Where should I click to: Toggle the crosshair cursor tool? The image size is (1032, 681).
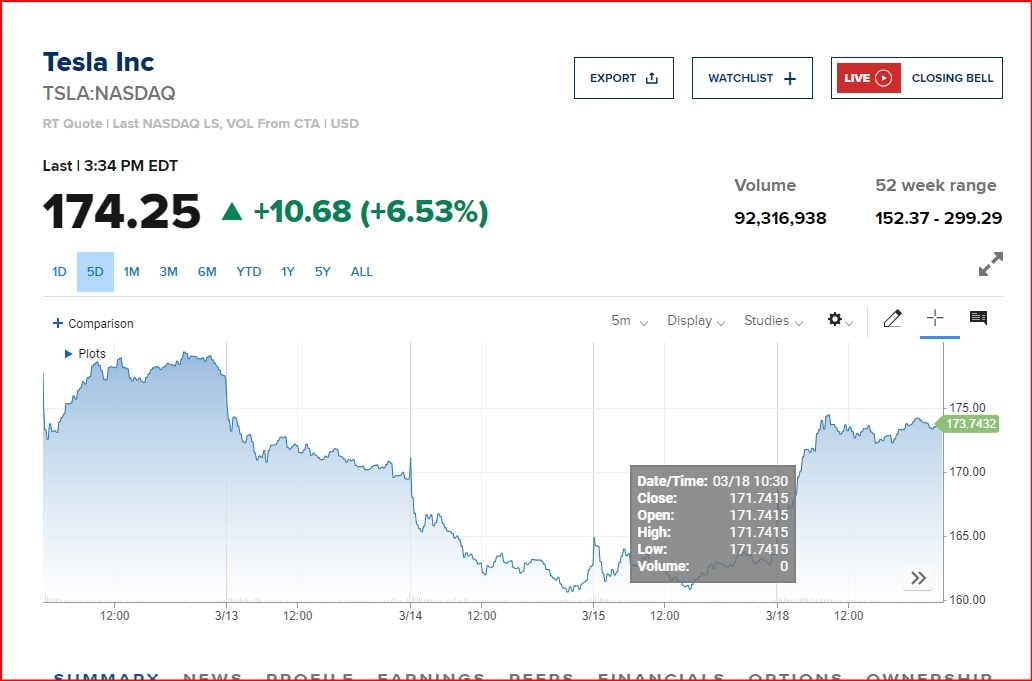935,318
